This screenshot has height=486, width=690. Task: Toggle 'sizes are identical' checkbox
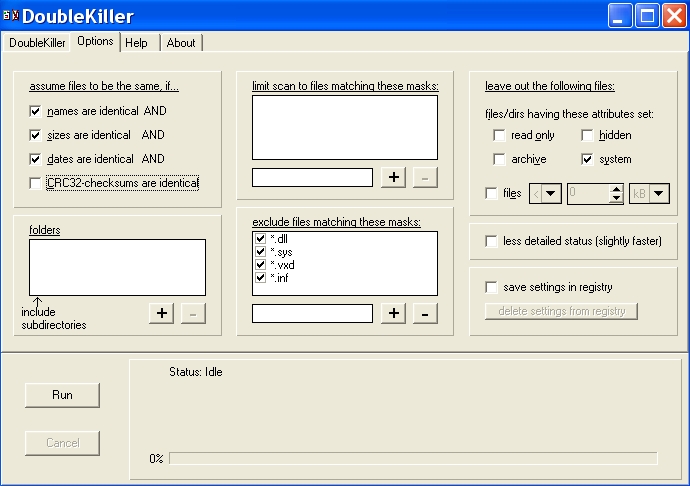35,135
